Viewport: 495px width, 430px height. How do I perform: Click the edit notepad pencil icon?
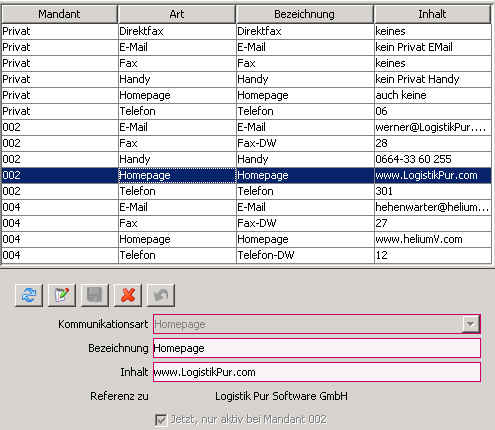click(x=62, y=295)
